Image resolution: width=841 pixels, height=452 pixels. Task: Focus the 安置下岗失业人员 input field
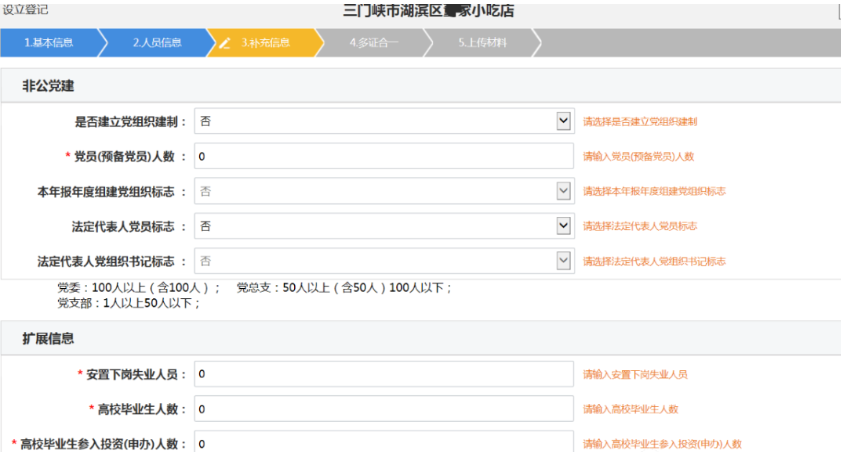point(384,374)
